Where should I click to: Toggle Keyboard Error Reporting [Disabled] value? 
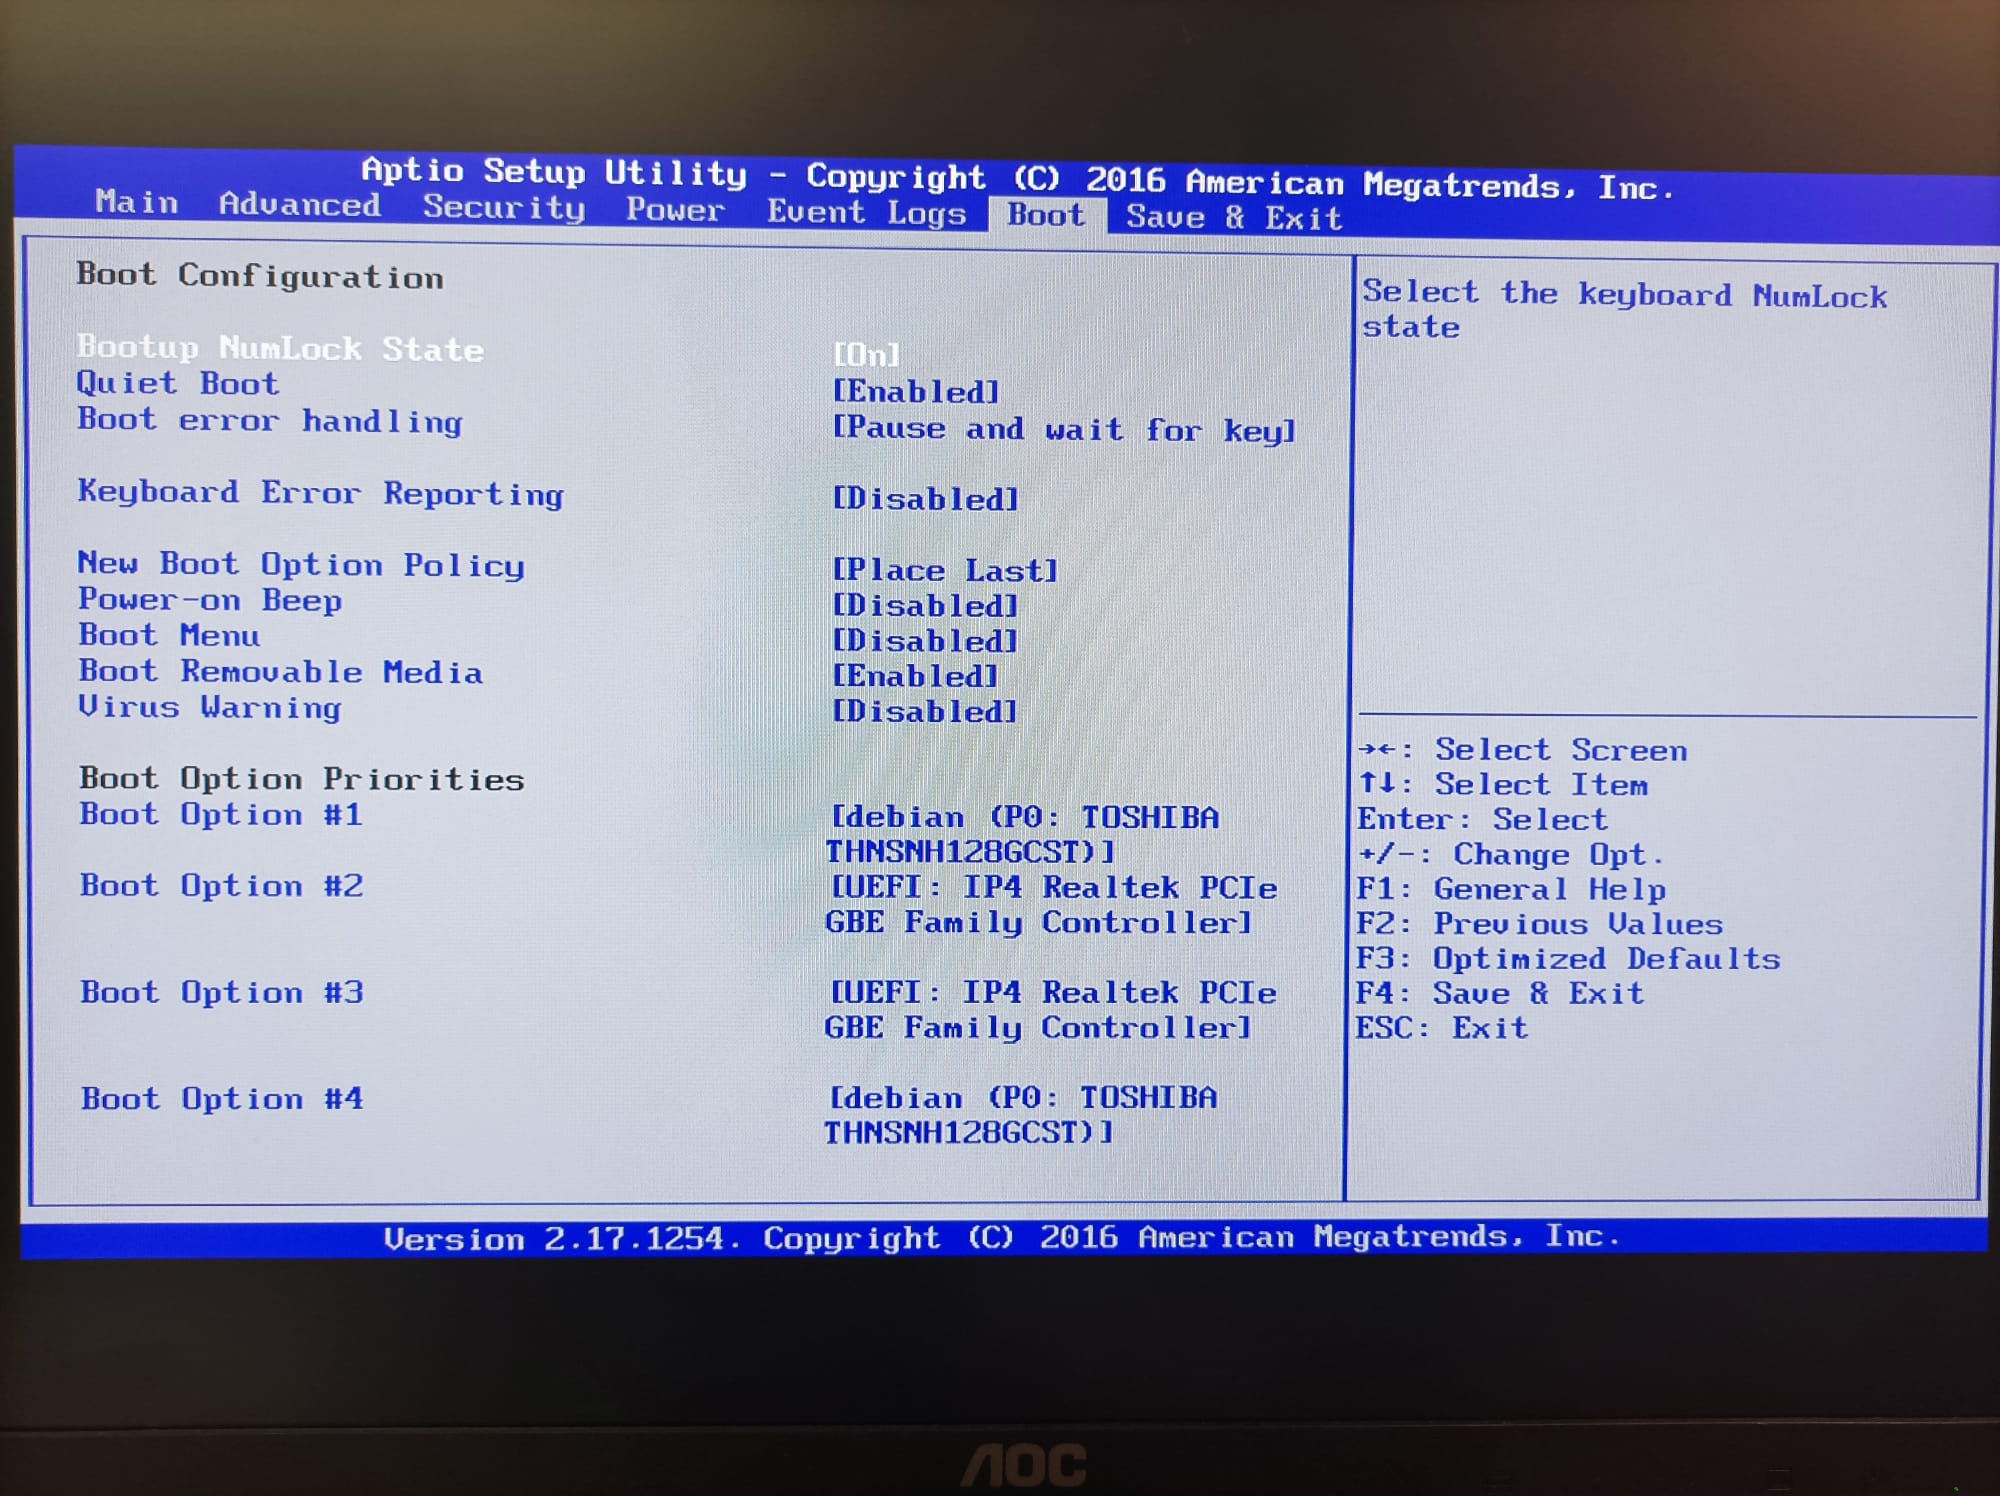coord(926,498)
